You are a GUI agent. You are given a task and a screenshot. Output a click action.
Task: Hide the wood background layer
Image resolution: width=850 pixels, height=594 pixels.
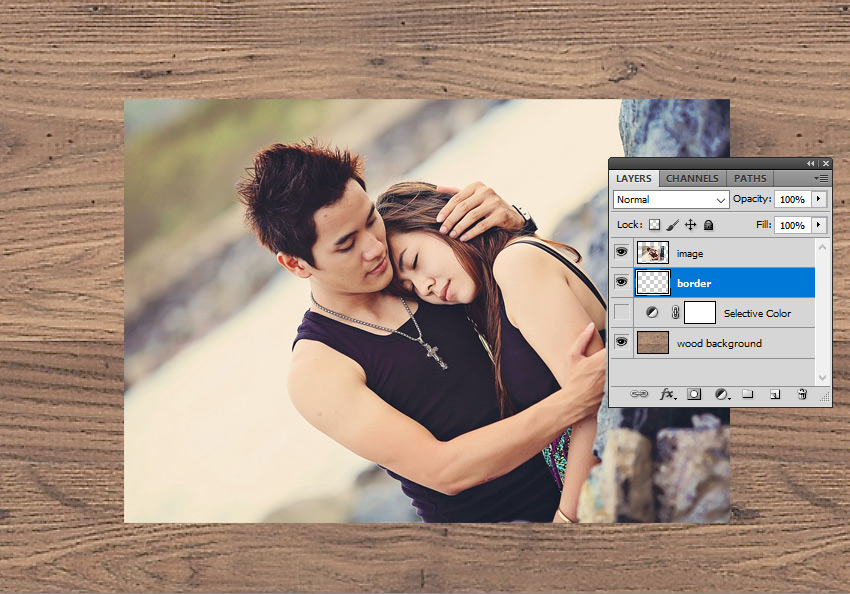pos(621,343)
